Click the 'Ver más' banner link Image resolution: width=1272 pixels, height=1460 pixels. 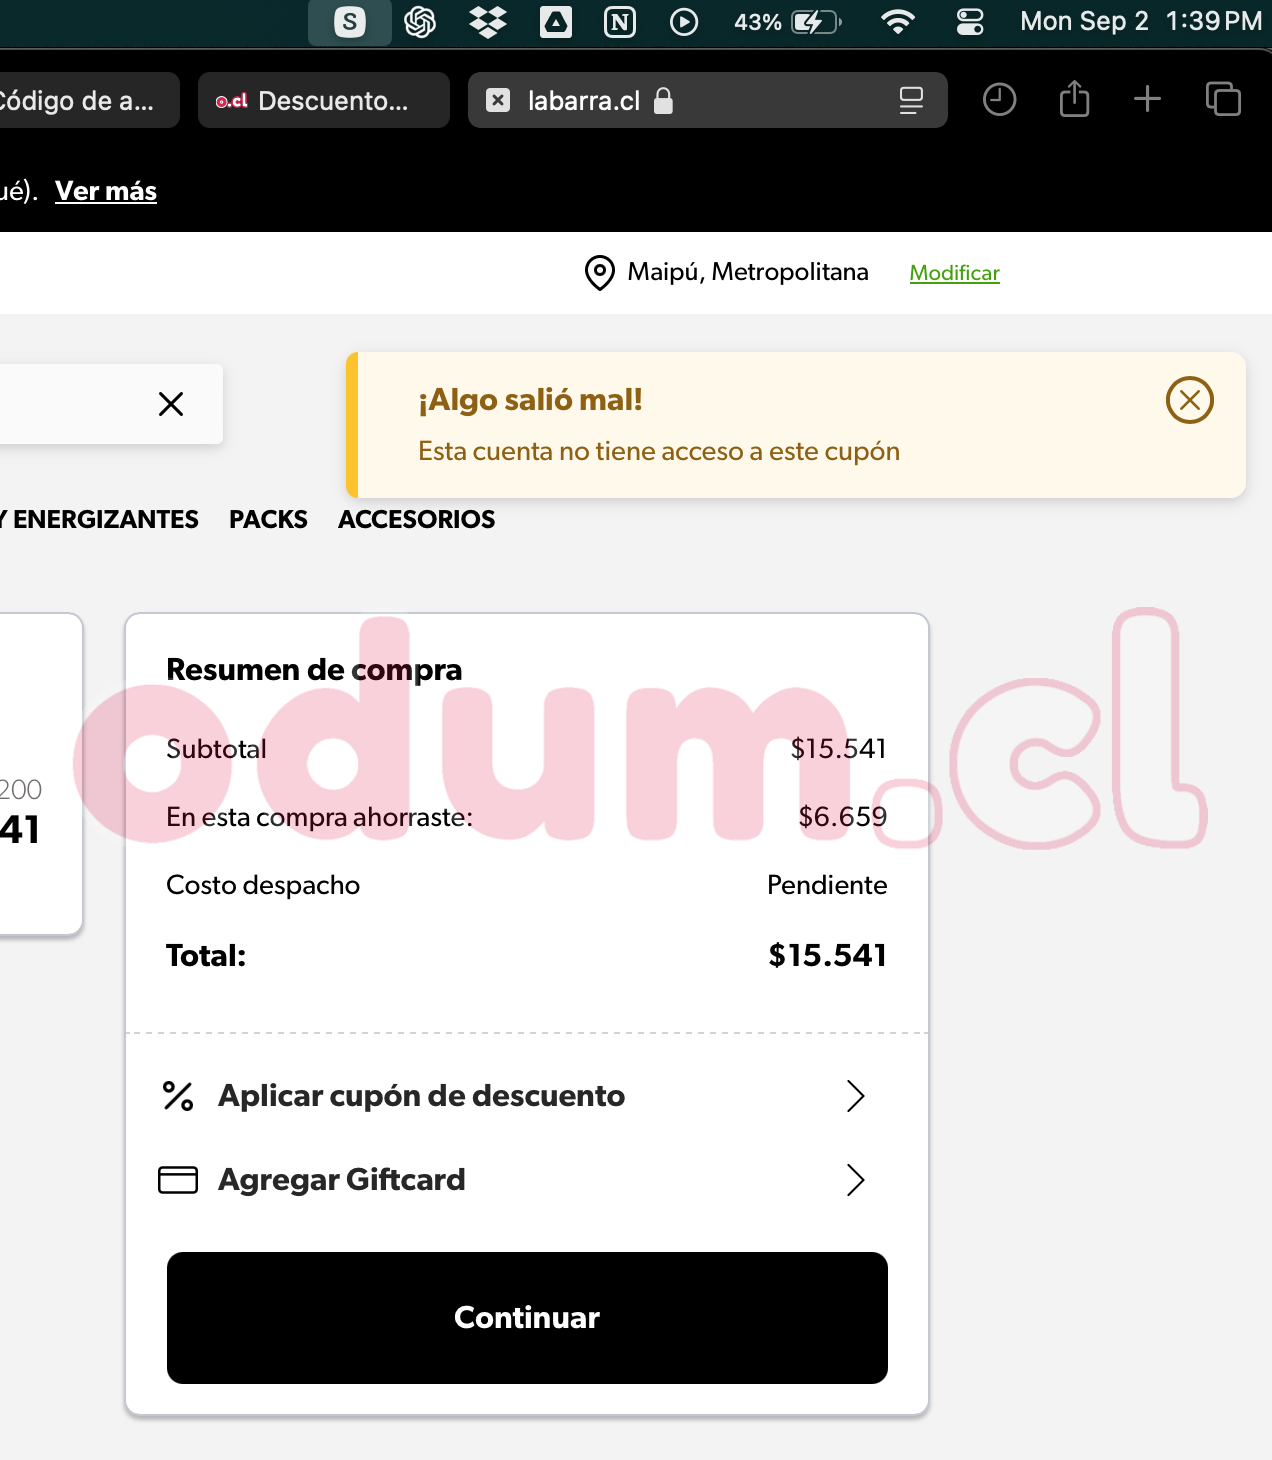(x=106, y=191)
